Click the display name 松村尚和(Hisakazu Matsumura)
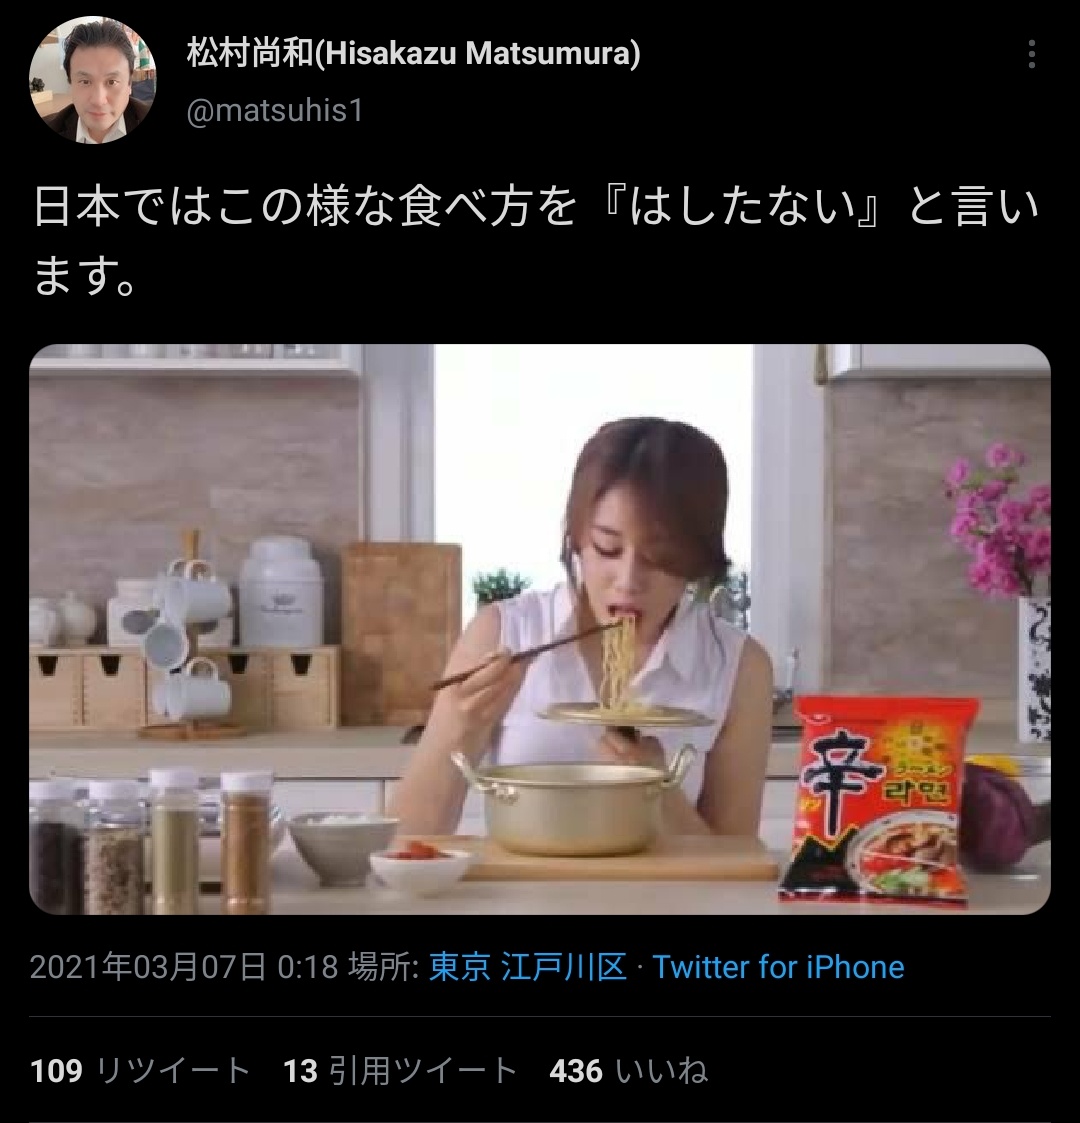Viewport: 1080px width, 1123px height. click(x=413, y=54)
